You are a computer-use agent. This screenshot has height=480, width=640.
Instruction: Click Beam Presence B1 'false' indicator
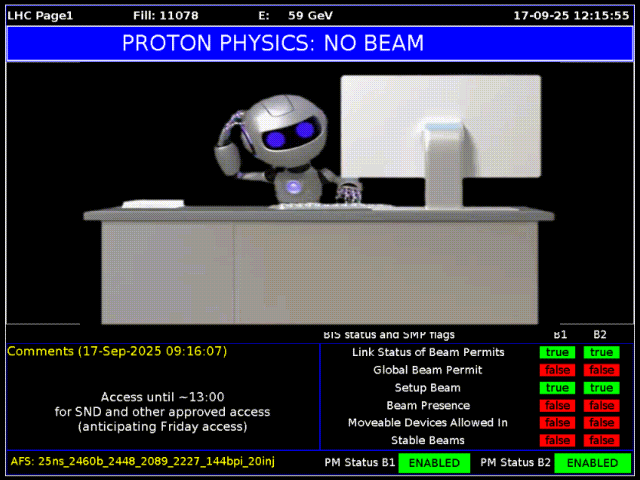[x=557, y=405]
